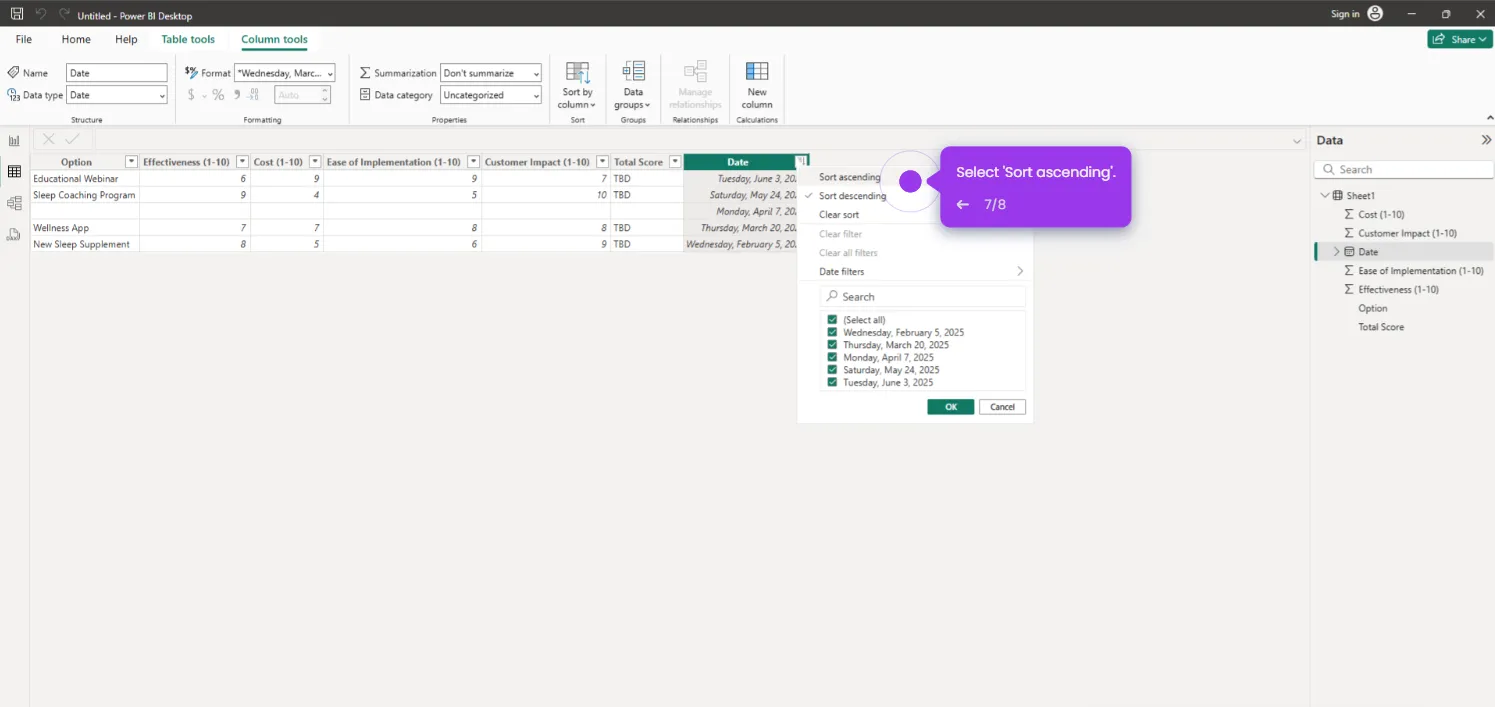Open the File menu

(x=24, y=39)
